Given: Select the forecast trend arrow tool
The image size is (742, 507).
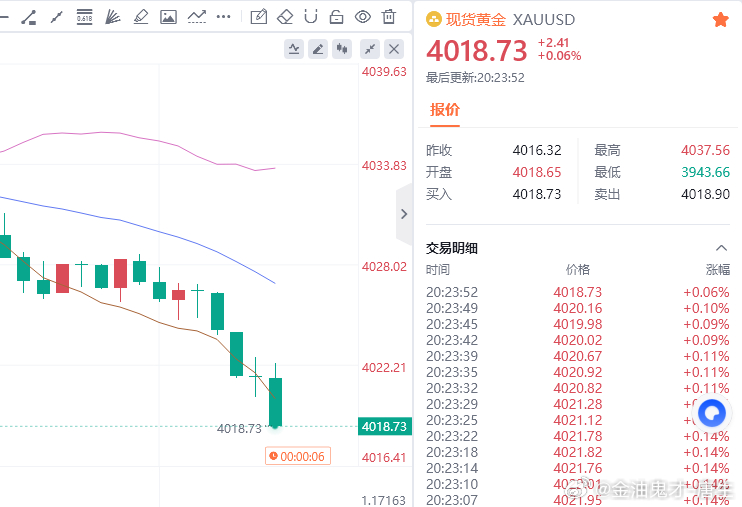Looking at the screenshot, I should coord(196,17).
